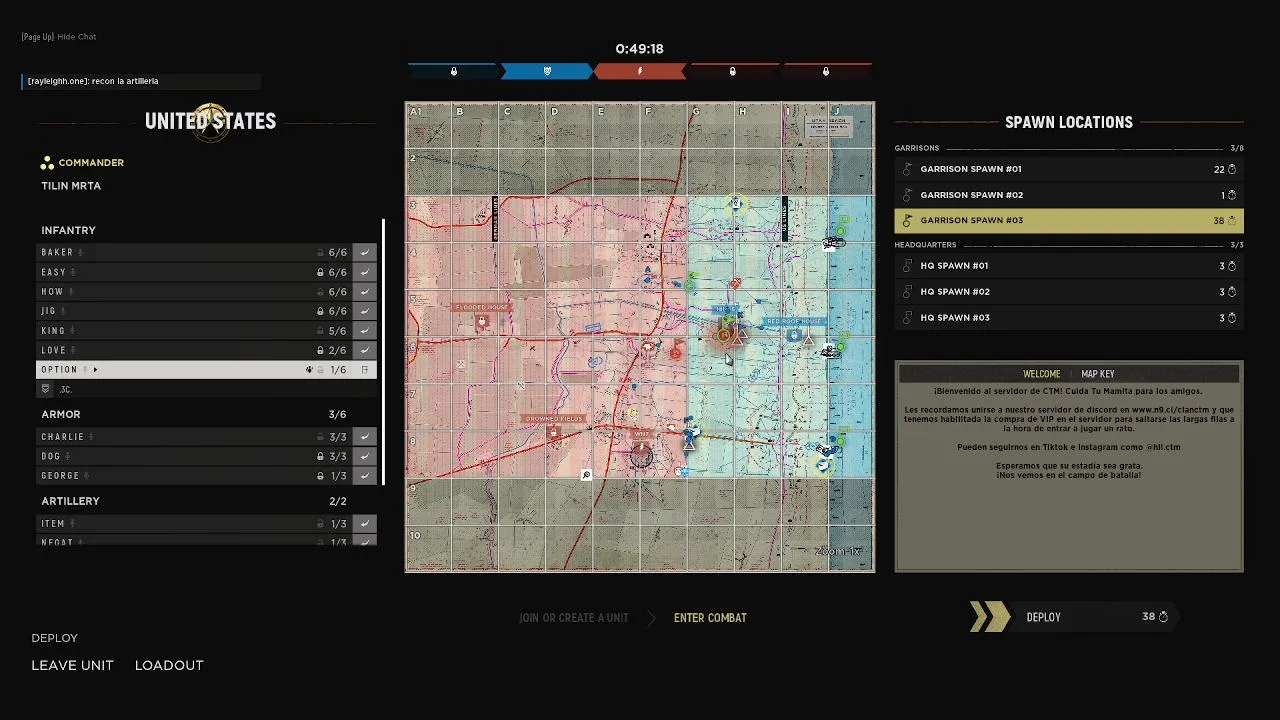Toggle the lock on Option unit
Viewport: 1280px width, 720px height.
(321, 370)
